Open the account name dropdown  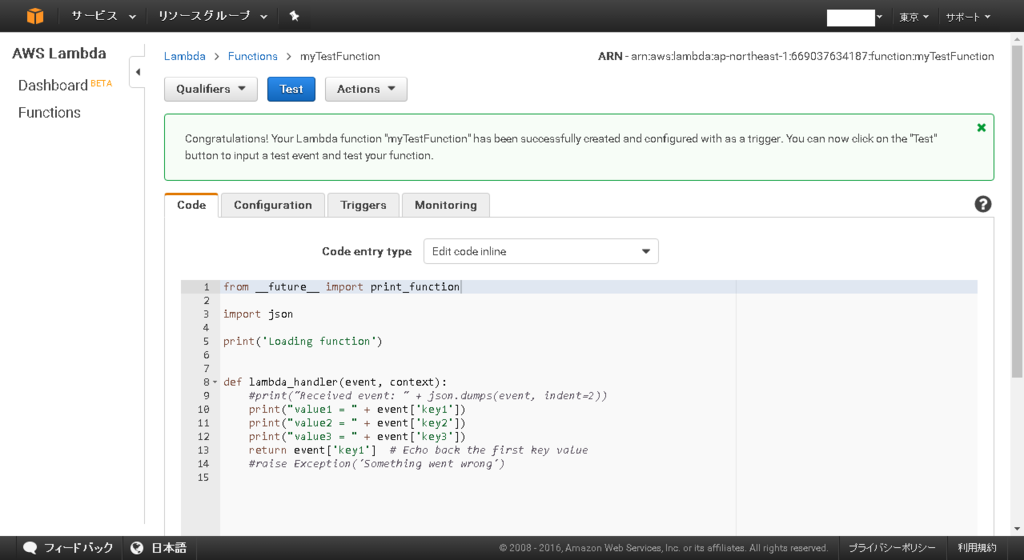tap(854, 17)
